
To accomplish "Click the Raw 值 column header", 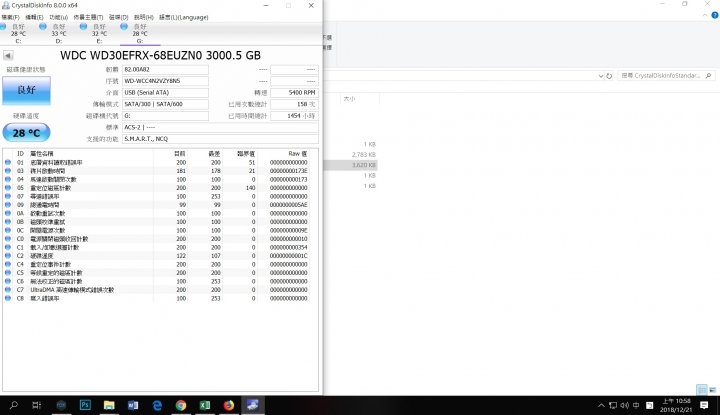I will [x=298, y=153].
